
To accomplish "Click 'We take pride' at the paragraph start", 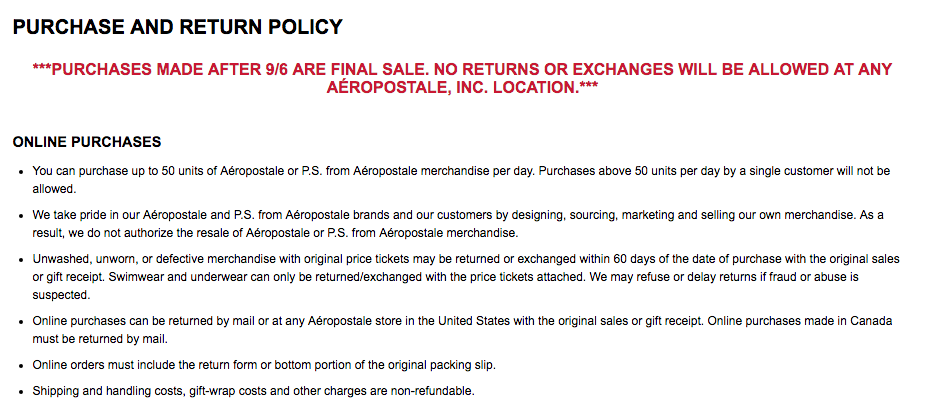I will pyautogui.click(x=72, y=215).
